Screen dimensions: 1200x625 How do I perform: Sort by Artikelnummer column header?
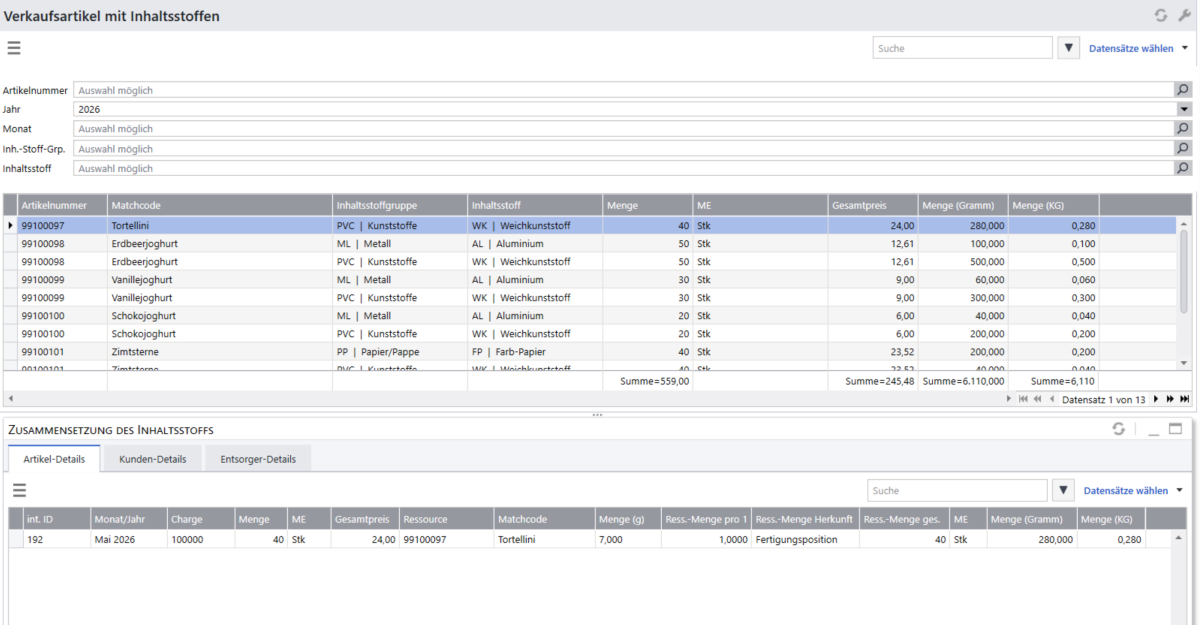[x=62, y=204]
